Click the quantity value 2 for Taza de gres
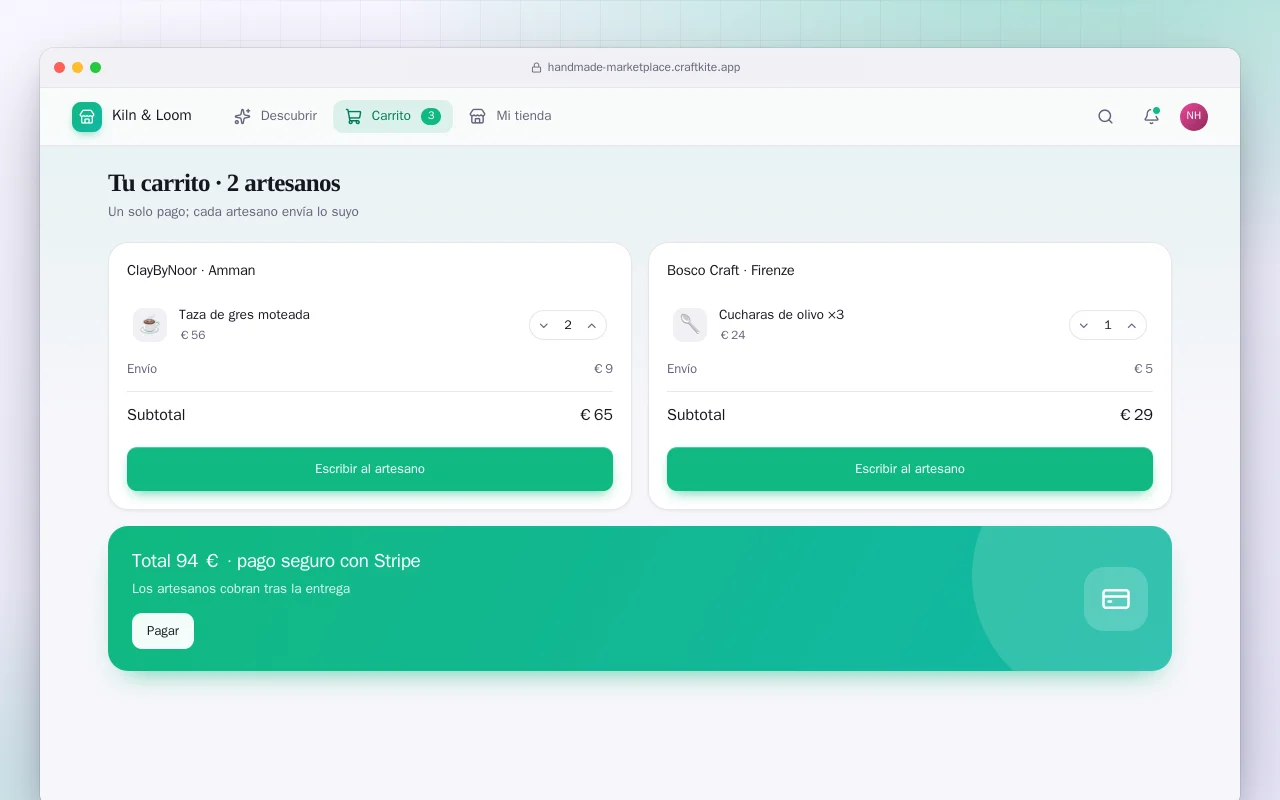 click(x=568, y=325)
